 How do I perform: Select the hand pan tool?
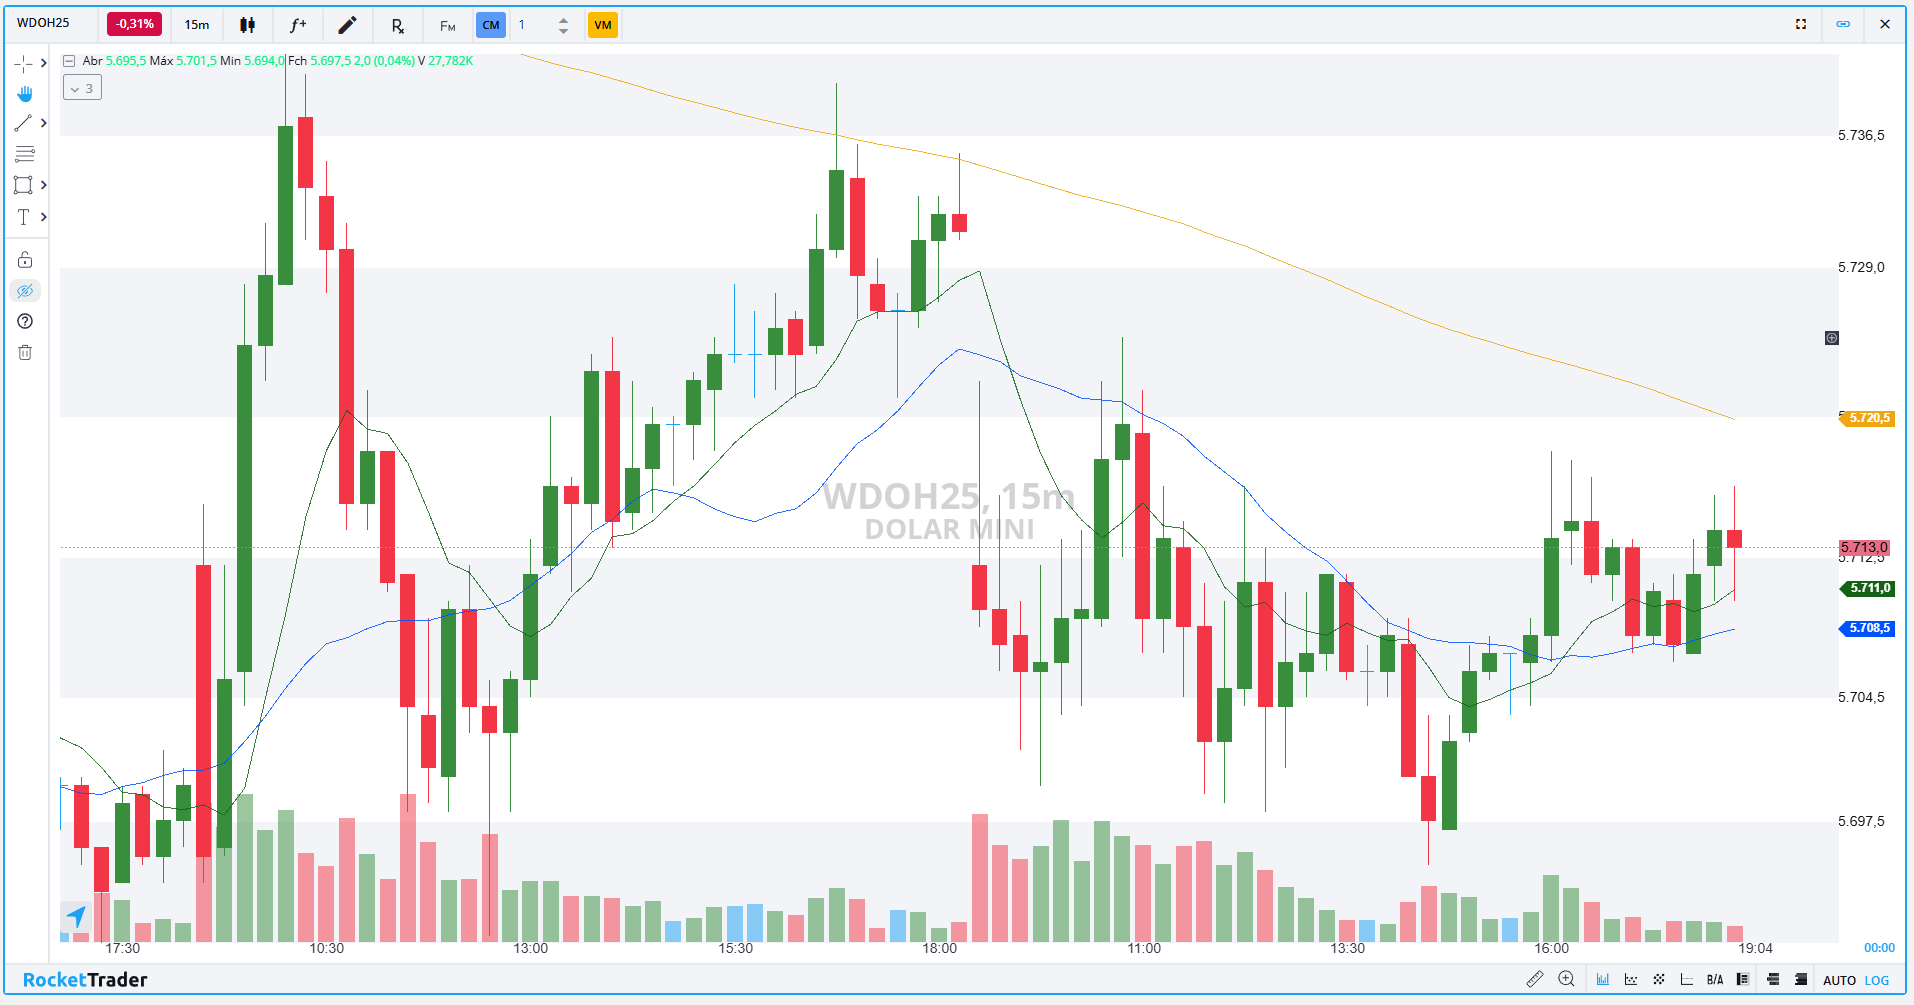click(25, 94)
